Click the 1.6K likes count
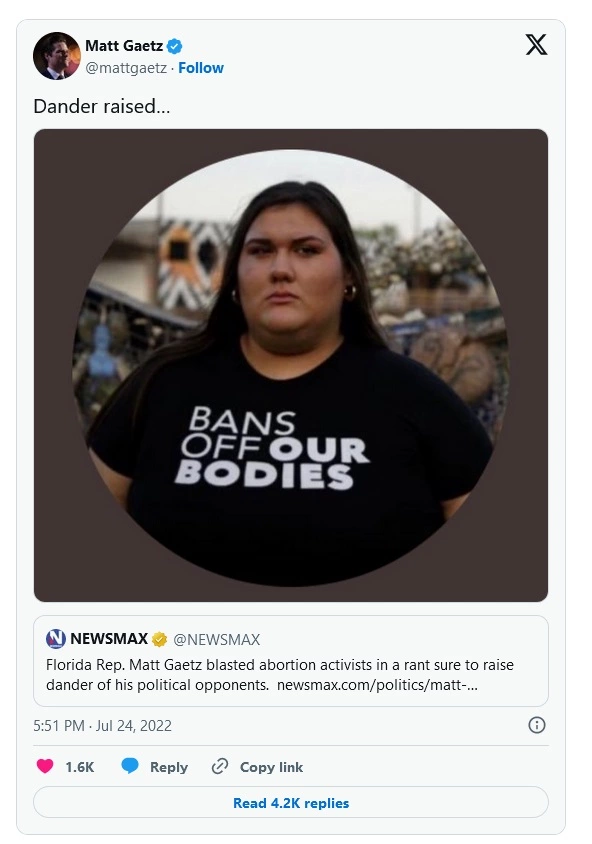This screenshot has height=844, width=592. tap(80, 767)
